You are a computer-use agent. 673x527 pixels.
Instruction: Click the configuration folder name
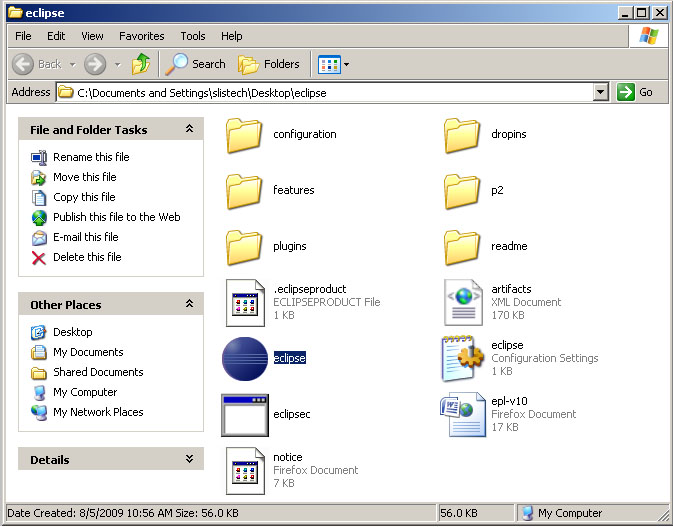tap(305, 134)
